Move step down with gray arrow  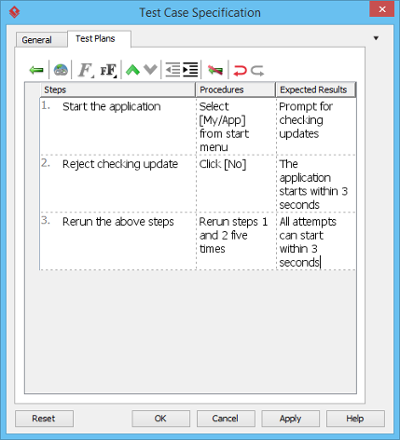[150, 70]
